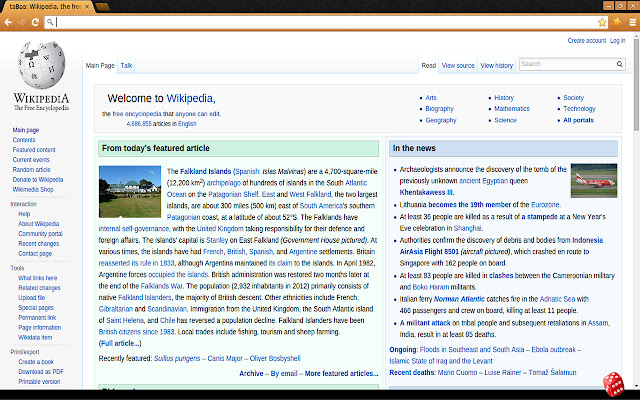The image size is (640, 400).
Task: Open Featured content sidebar link
Action: 34,150
